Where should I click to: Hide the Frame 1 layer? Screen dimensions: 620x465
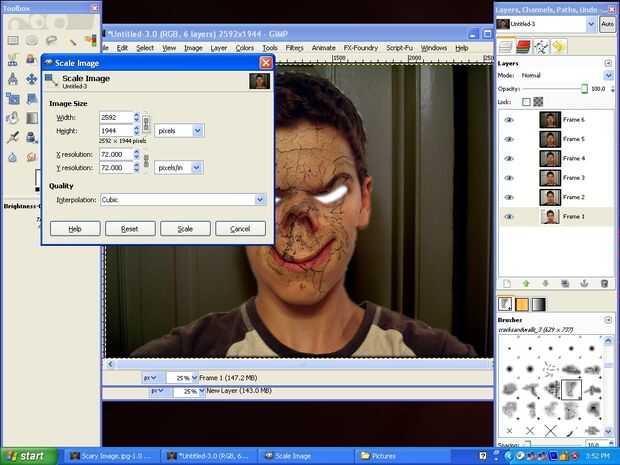click(509, 217)
